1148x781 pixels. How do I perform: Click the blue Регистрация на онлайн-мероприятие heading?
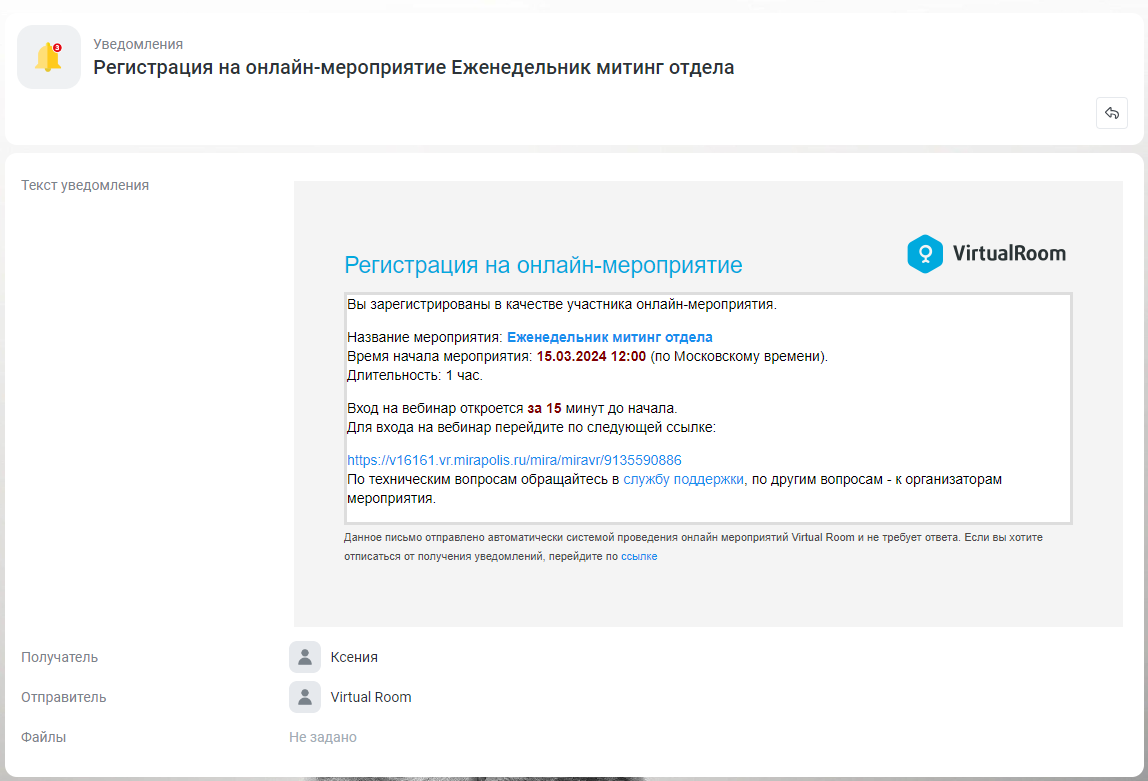[543, 265]
